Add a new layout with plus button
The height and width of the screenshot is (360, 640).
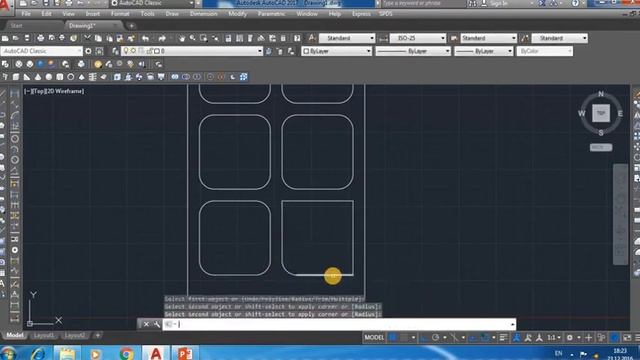(98, 336)
